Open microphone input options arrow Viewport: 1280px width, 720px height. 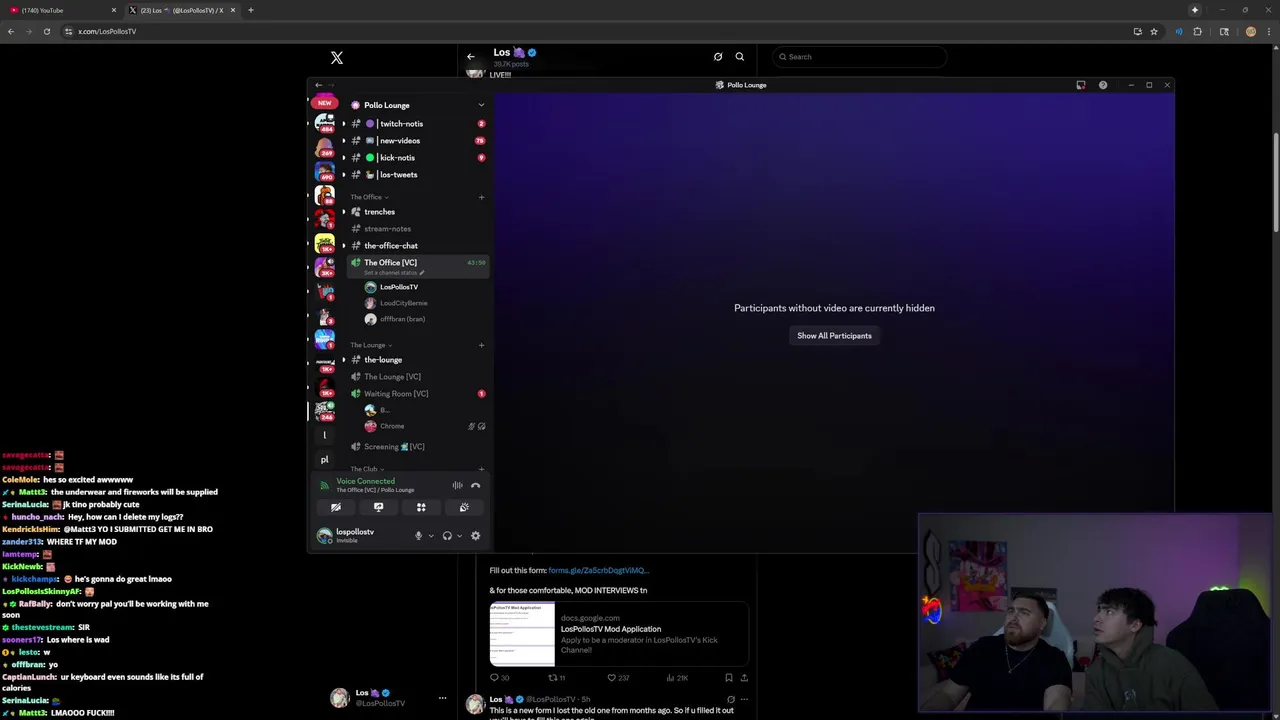coord(431,536)
